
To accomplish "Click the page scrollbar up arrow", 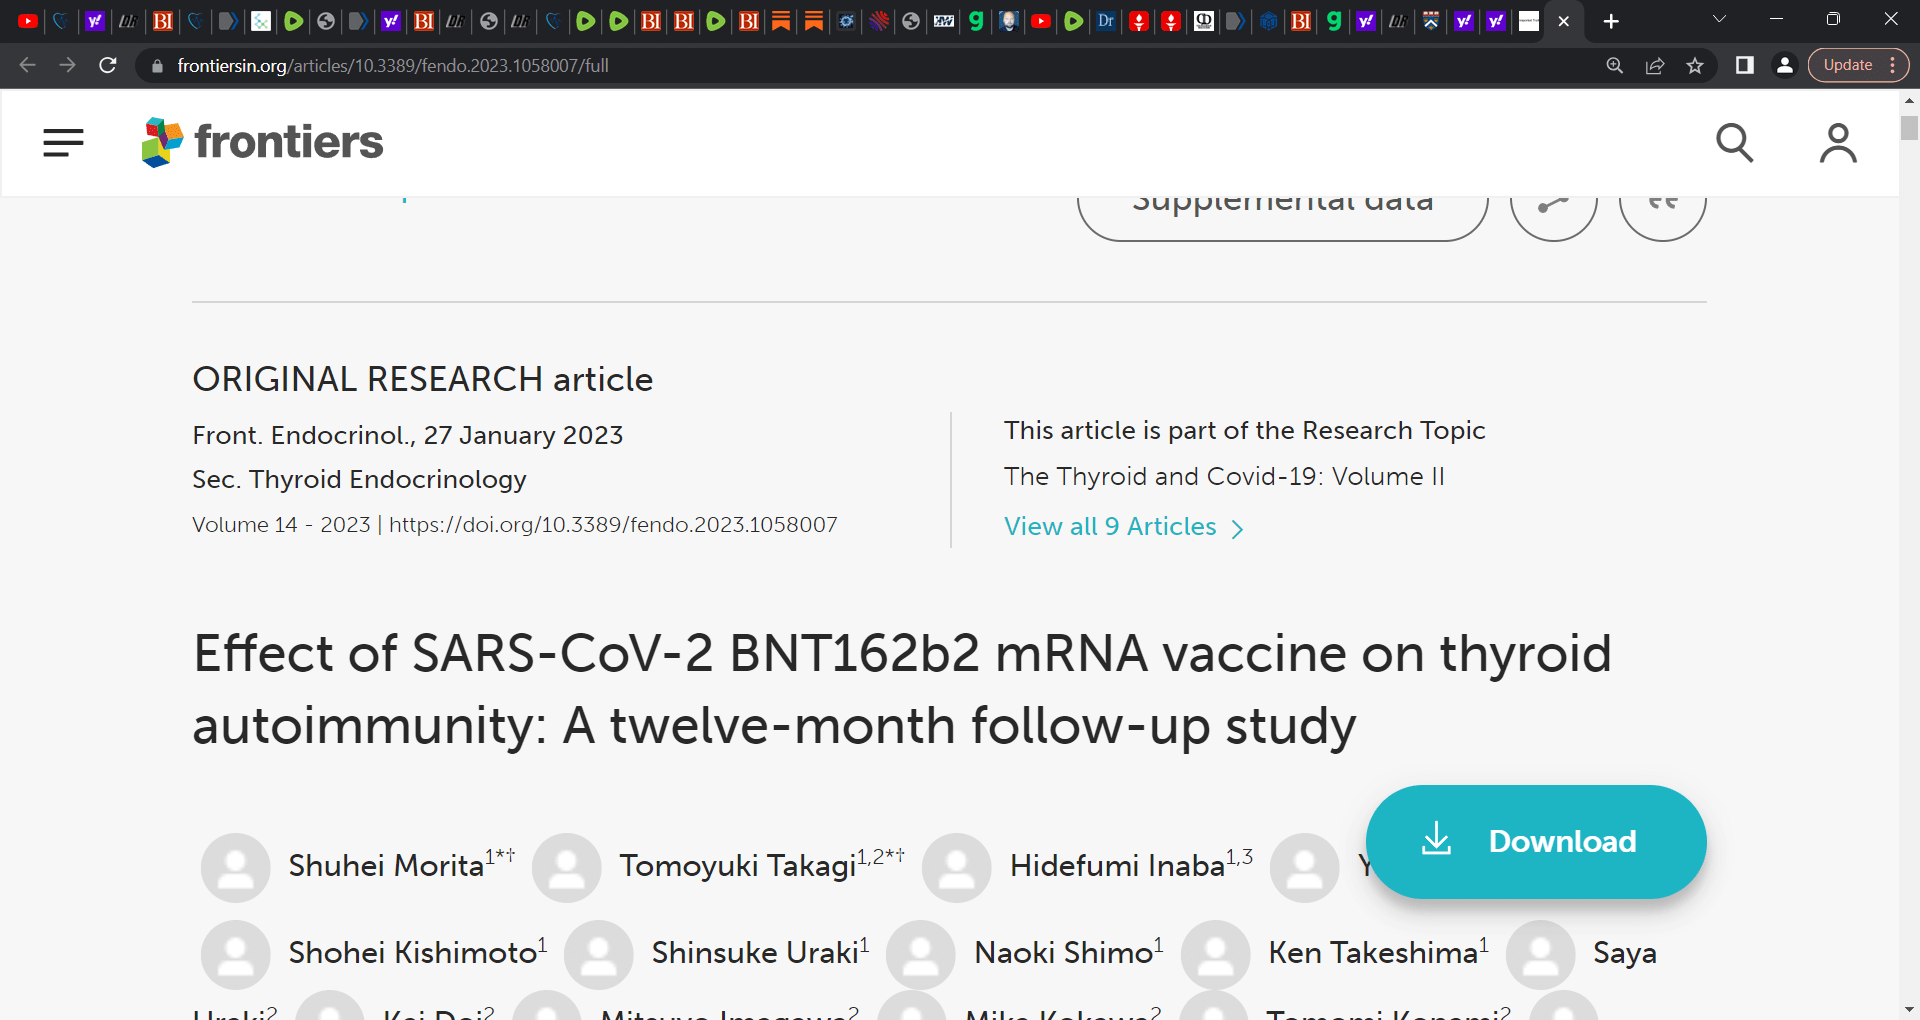I will 1909,100.
